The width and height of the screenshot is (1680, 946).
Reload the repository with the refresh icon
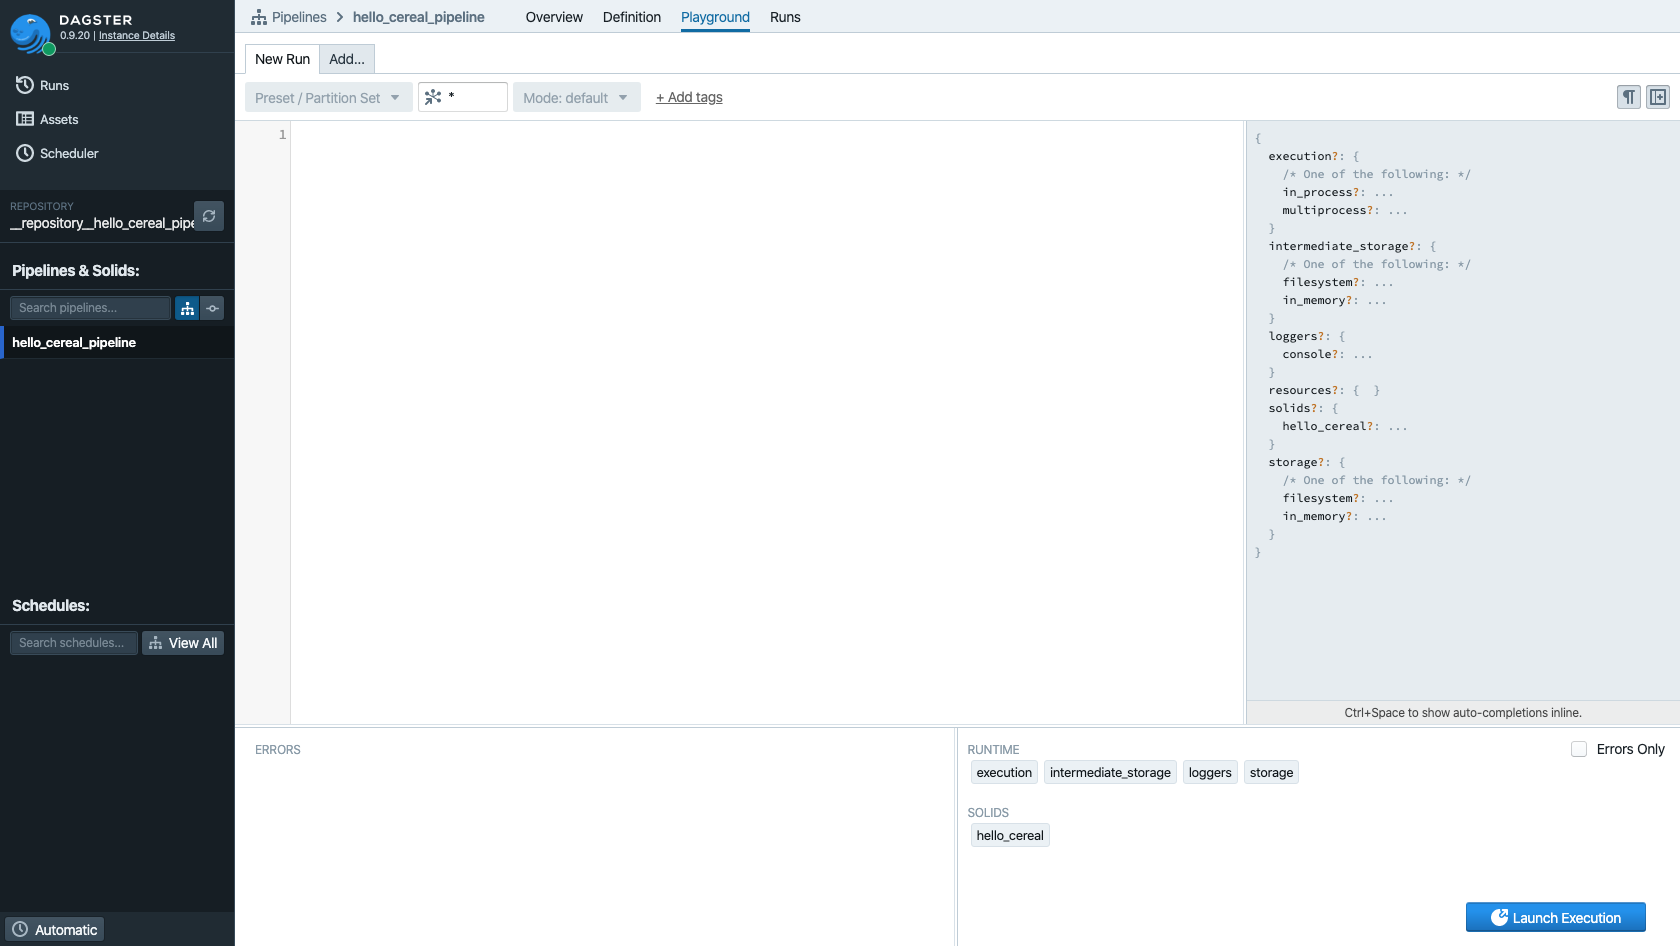click(209, 216)
